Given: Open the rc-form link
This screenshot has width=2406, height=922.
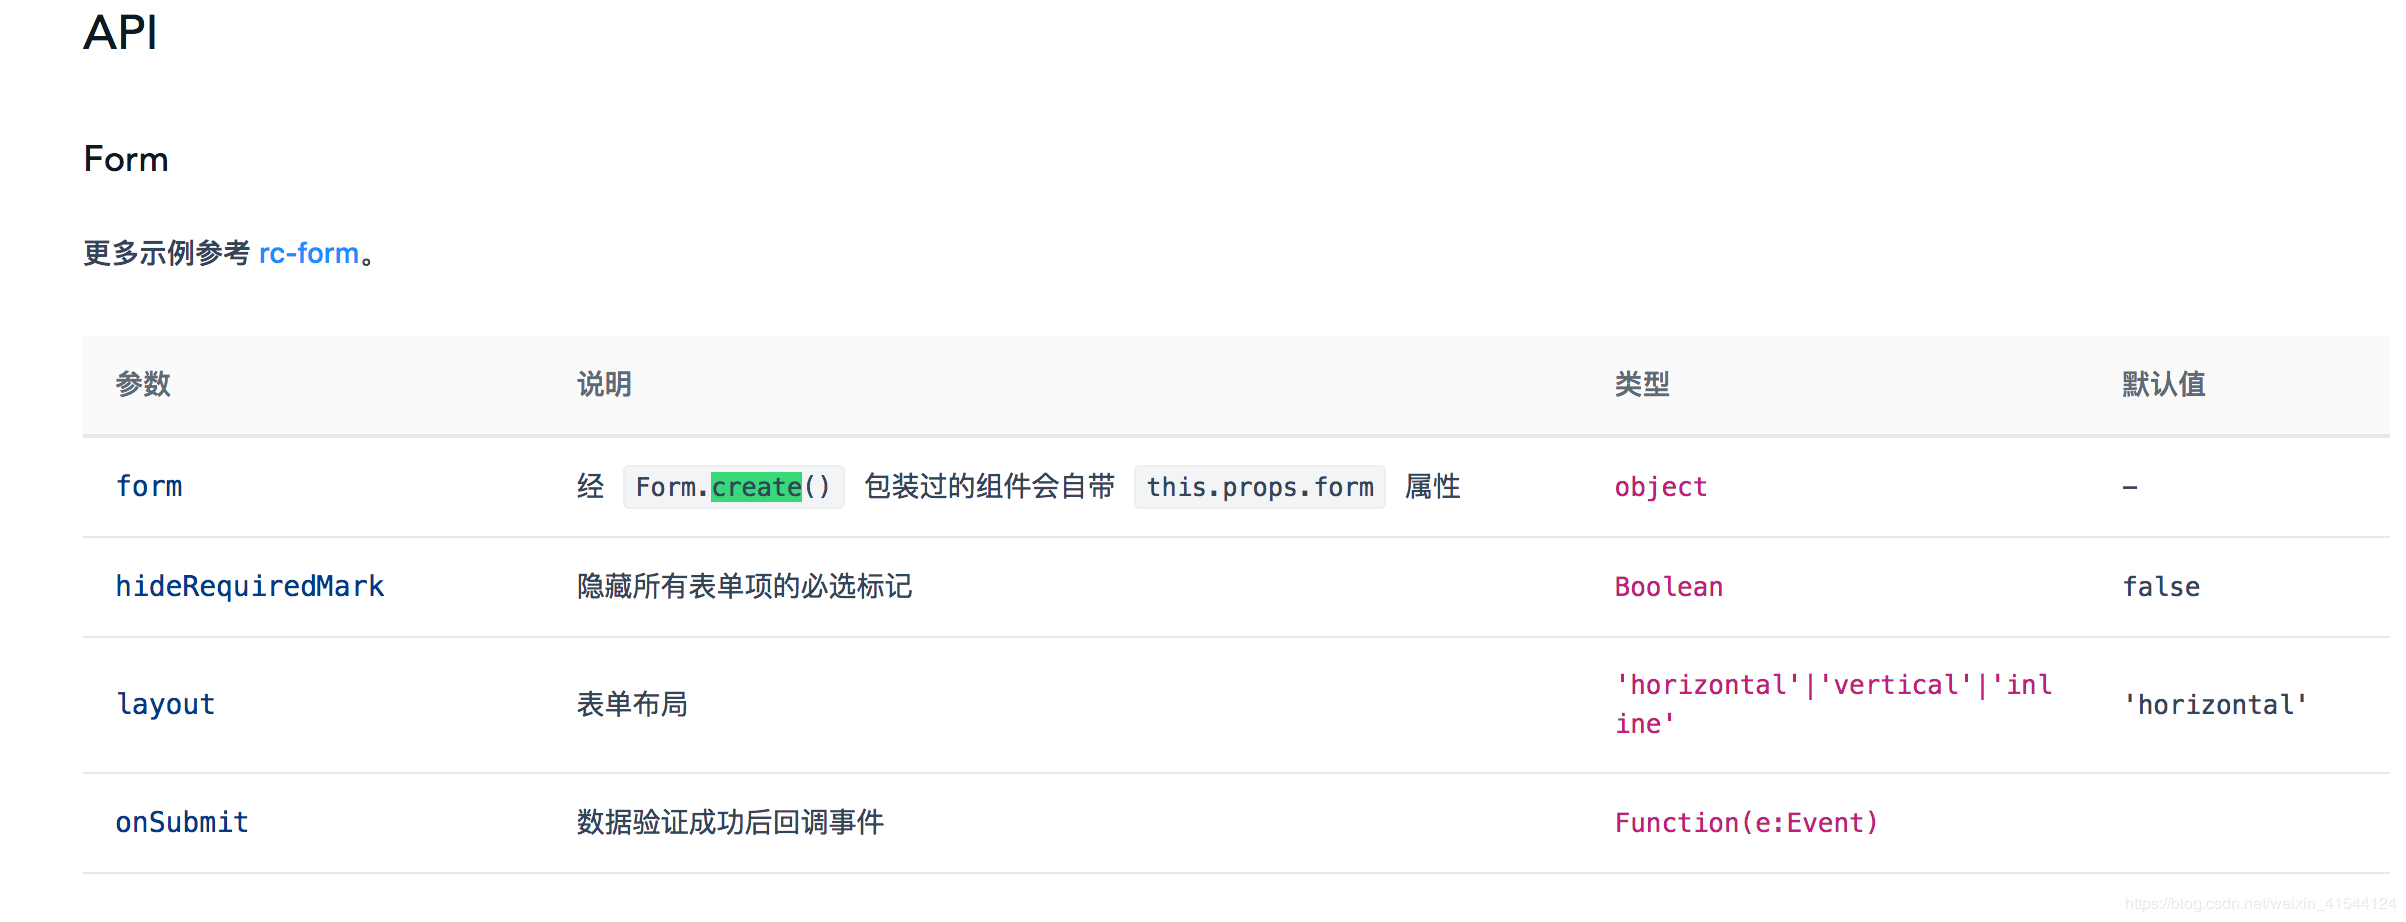Looking at the screenshot, I should point(308,254).
